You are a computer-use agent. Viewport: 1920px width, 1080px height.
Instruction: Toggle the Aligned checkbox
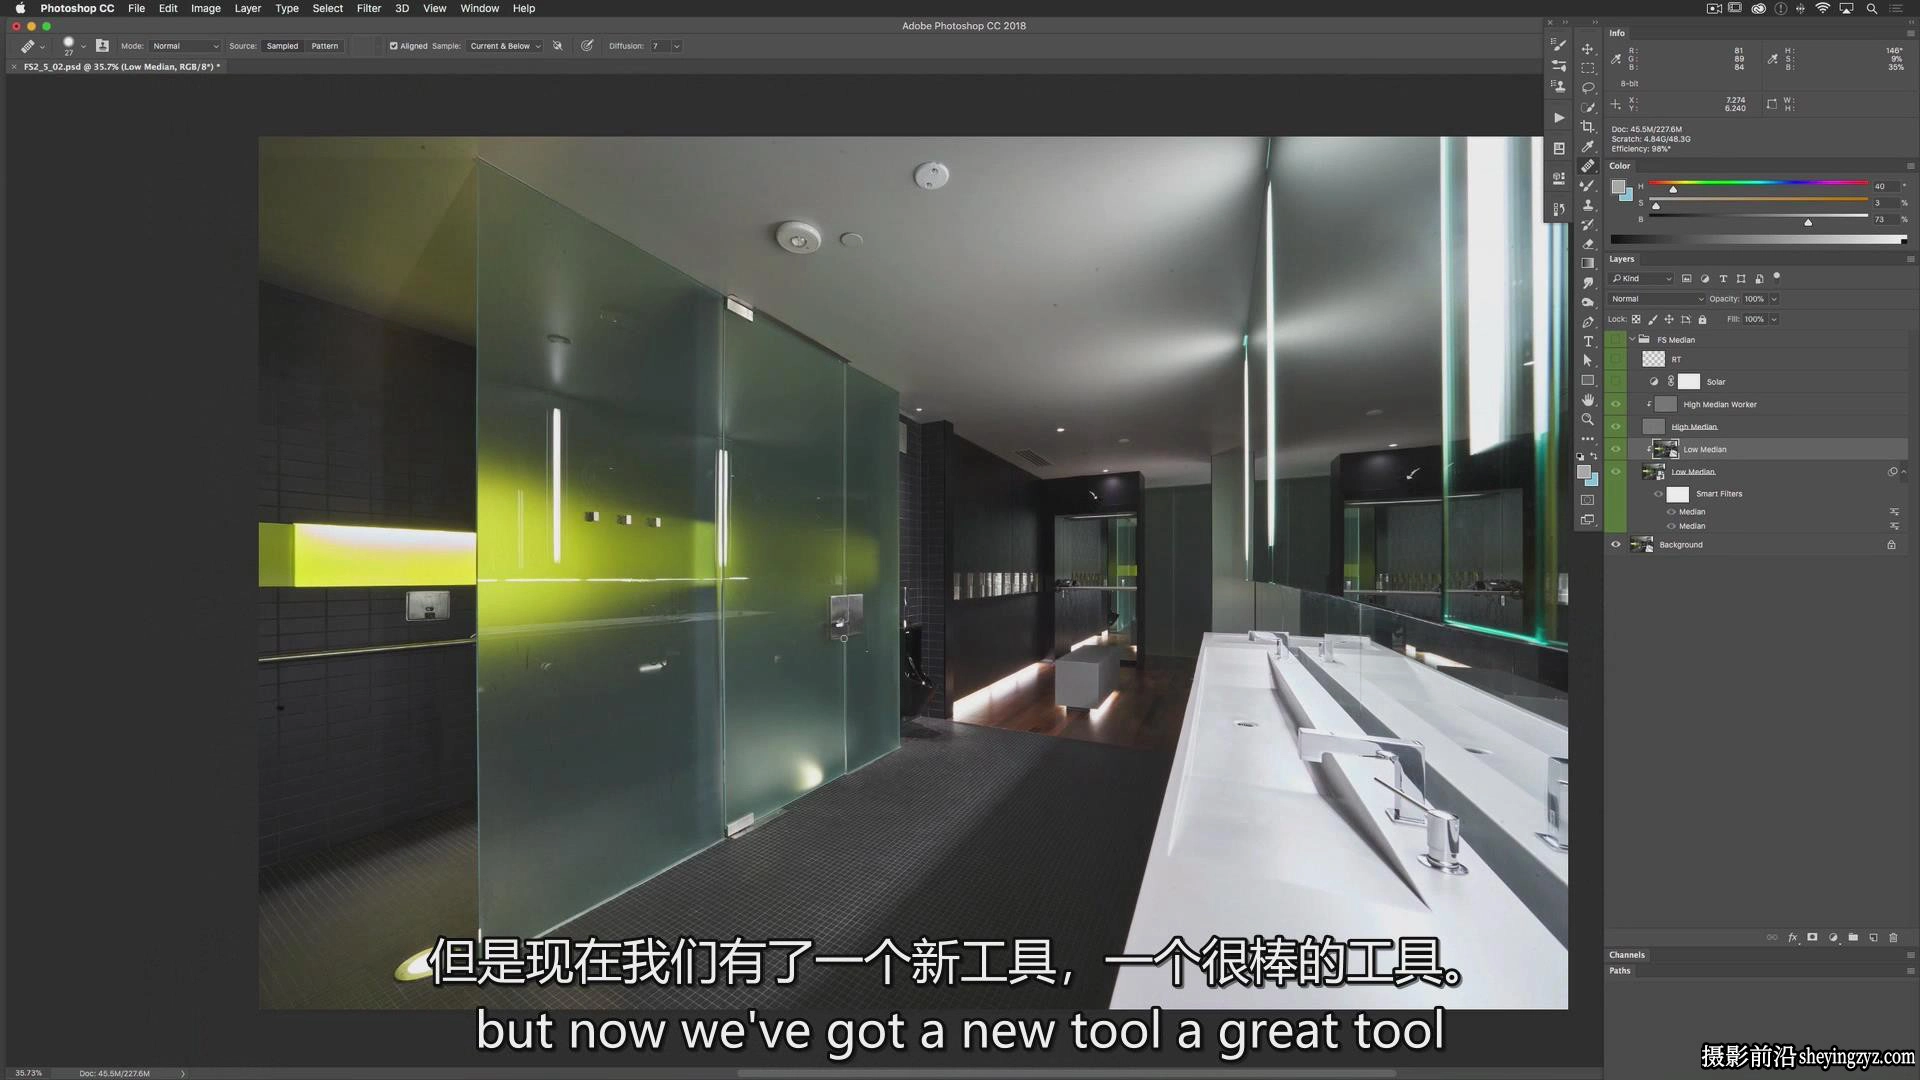[393, 46]
